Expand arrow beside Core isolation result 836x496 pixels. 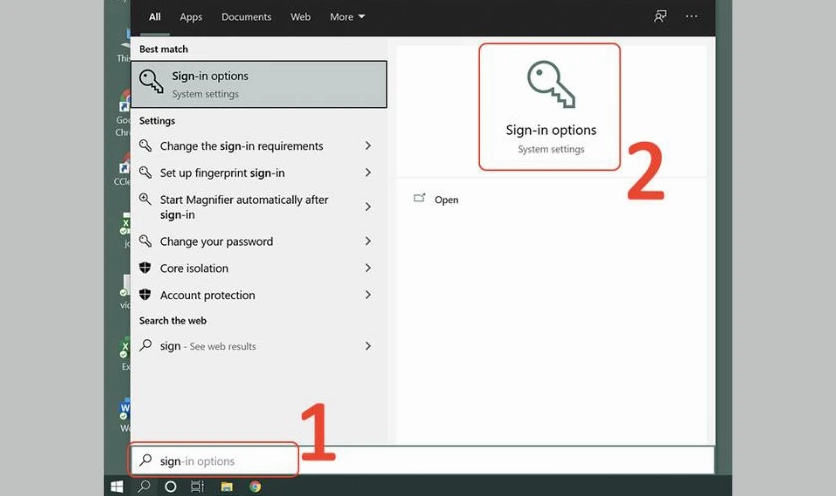368,268
